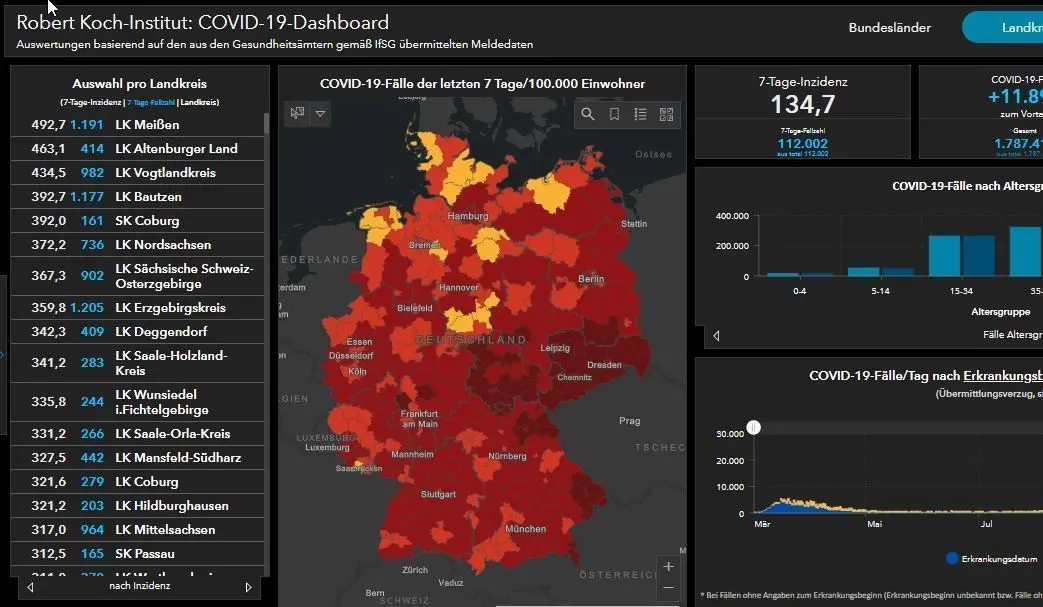Image resolution: width=1043 pixels, height=607 pixels.
Task: Click the map select features tool
Action: pyautogui.click(x=297, y=113)
